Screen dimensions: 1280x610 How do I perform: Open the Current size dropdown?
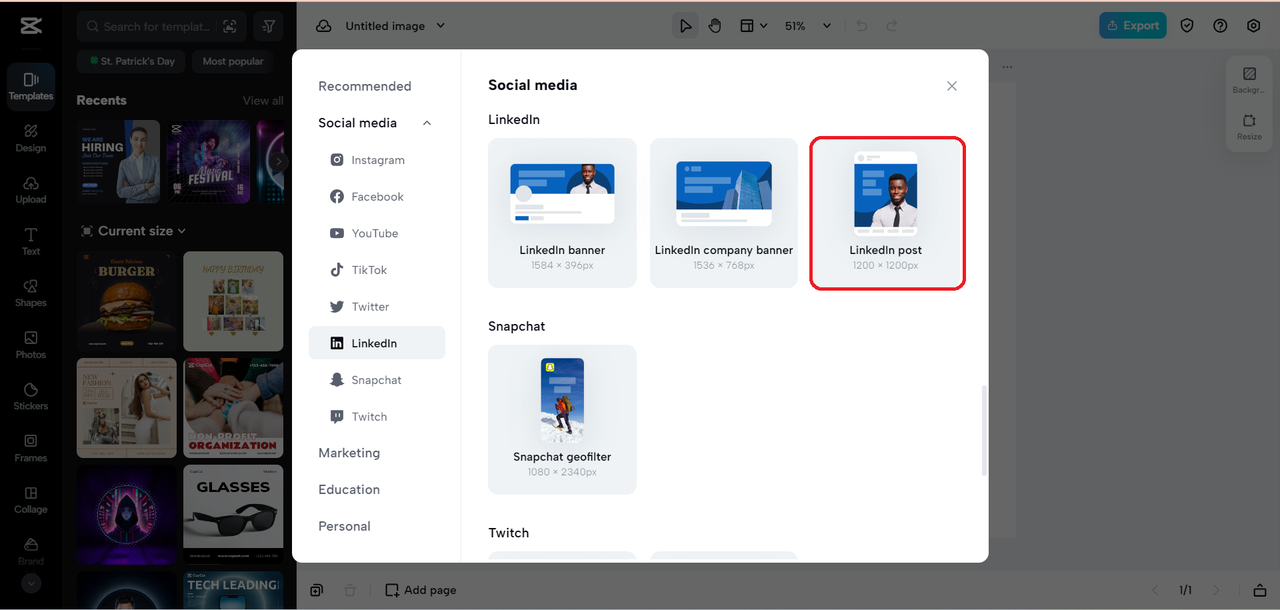point(133,230)
